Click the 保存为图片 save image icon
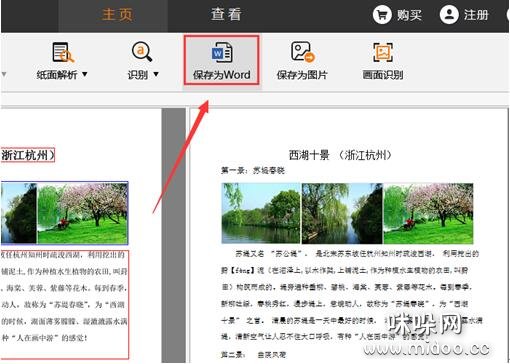510x364 pixels. pyautogui.click(x=302, y=52)
